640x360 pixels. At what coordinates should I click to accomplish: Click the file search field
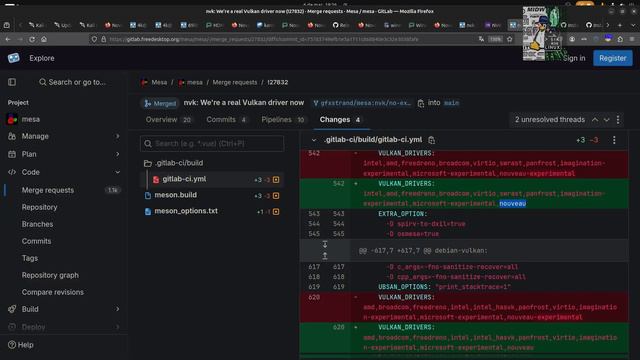point(212,144)
